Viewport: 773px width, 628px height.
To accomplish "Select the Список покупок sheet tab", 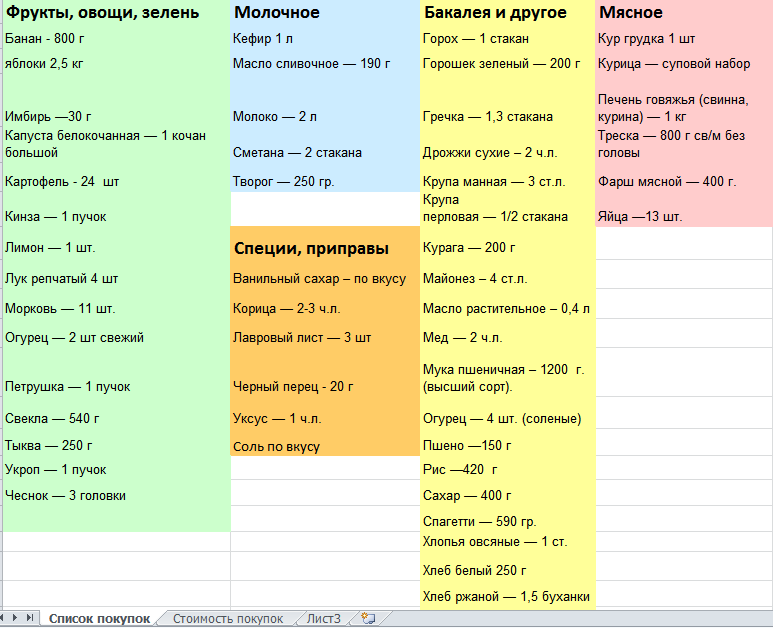I will 99,619.
